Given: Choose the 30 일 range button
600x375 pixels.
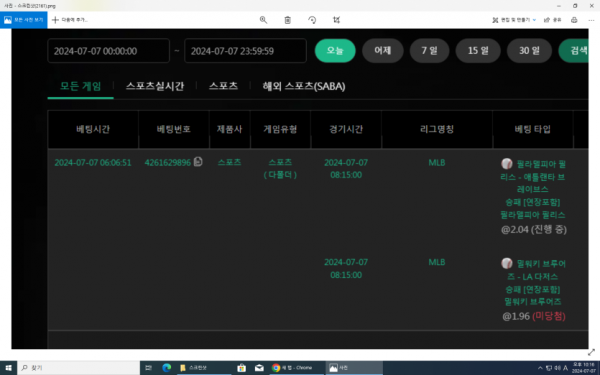Looking at the screenshot, I should [529, 51].
